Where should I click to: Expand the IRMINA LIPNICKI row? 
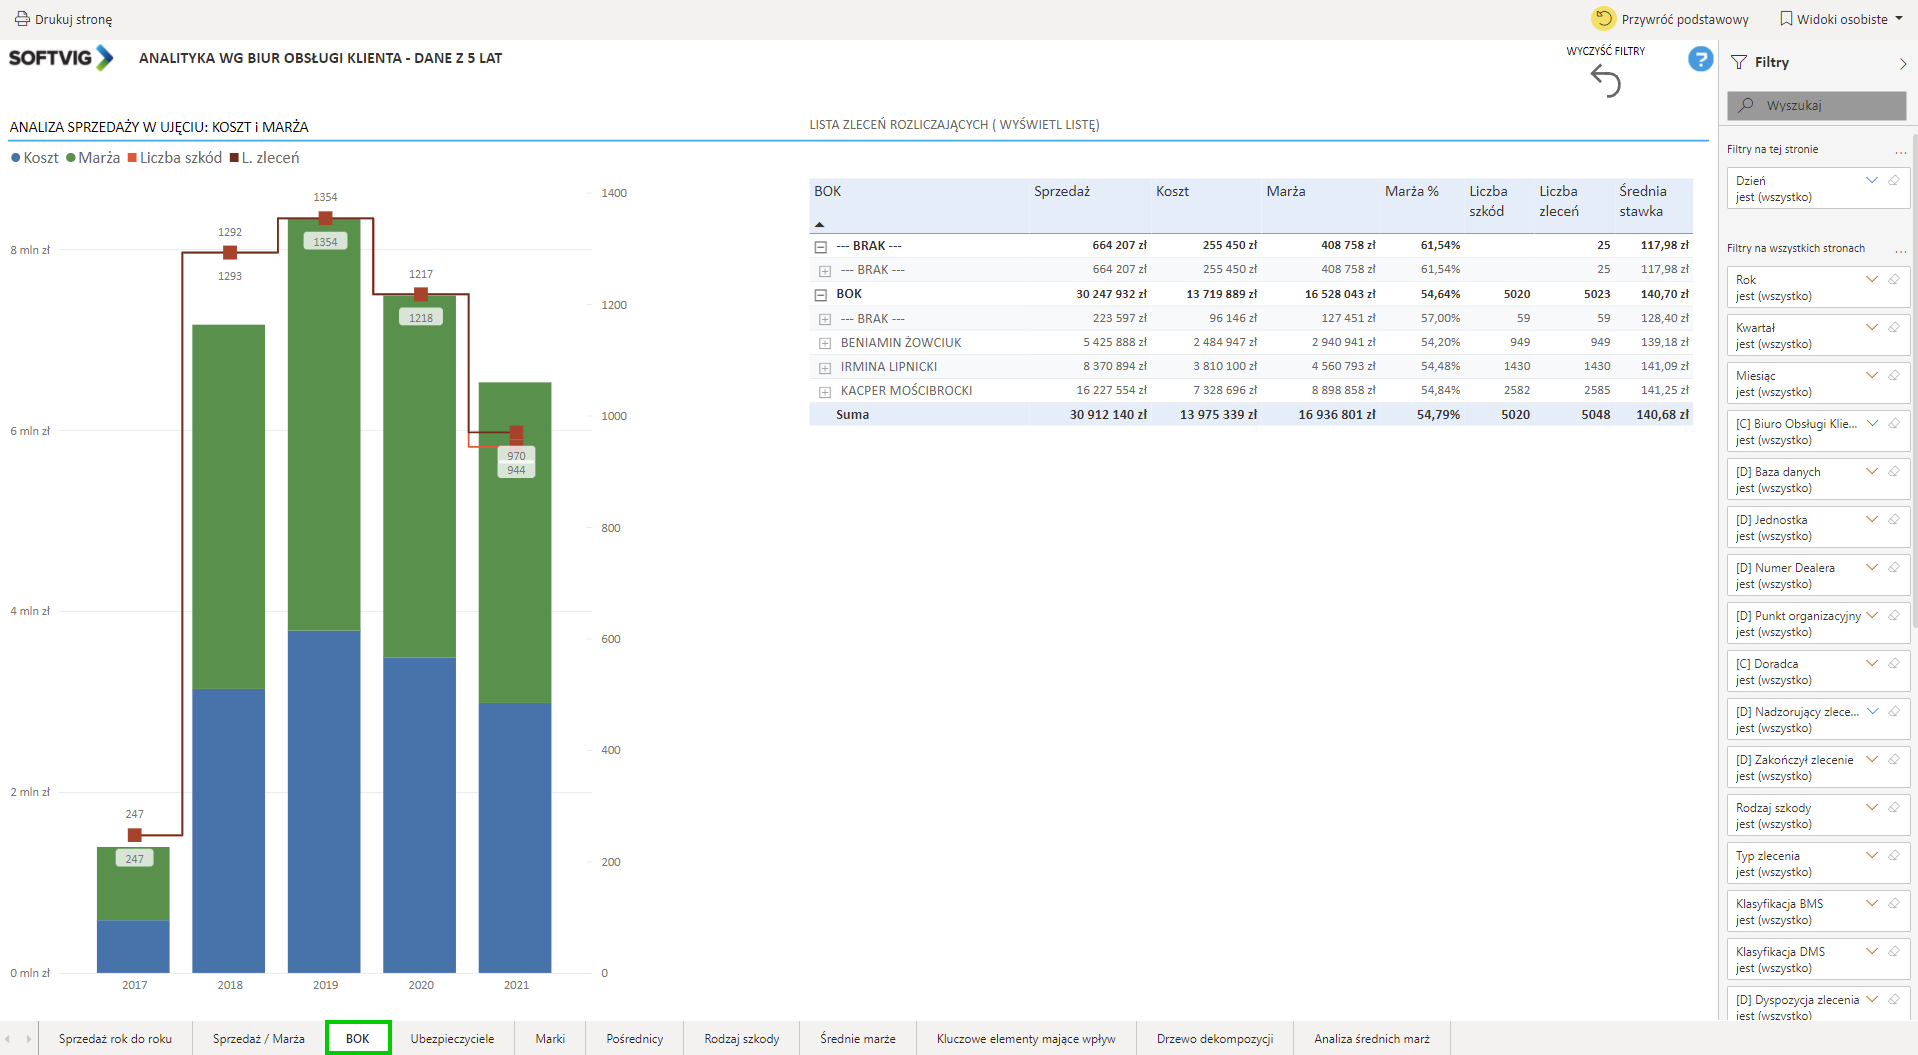825,368
